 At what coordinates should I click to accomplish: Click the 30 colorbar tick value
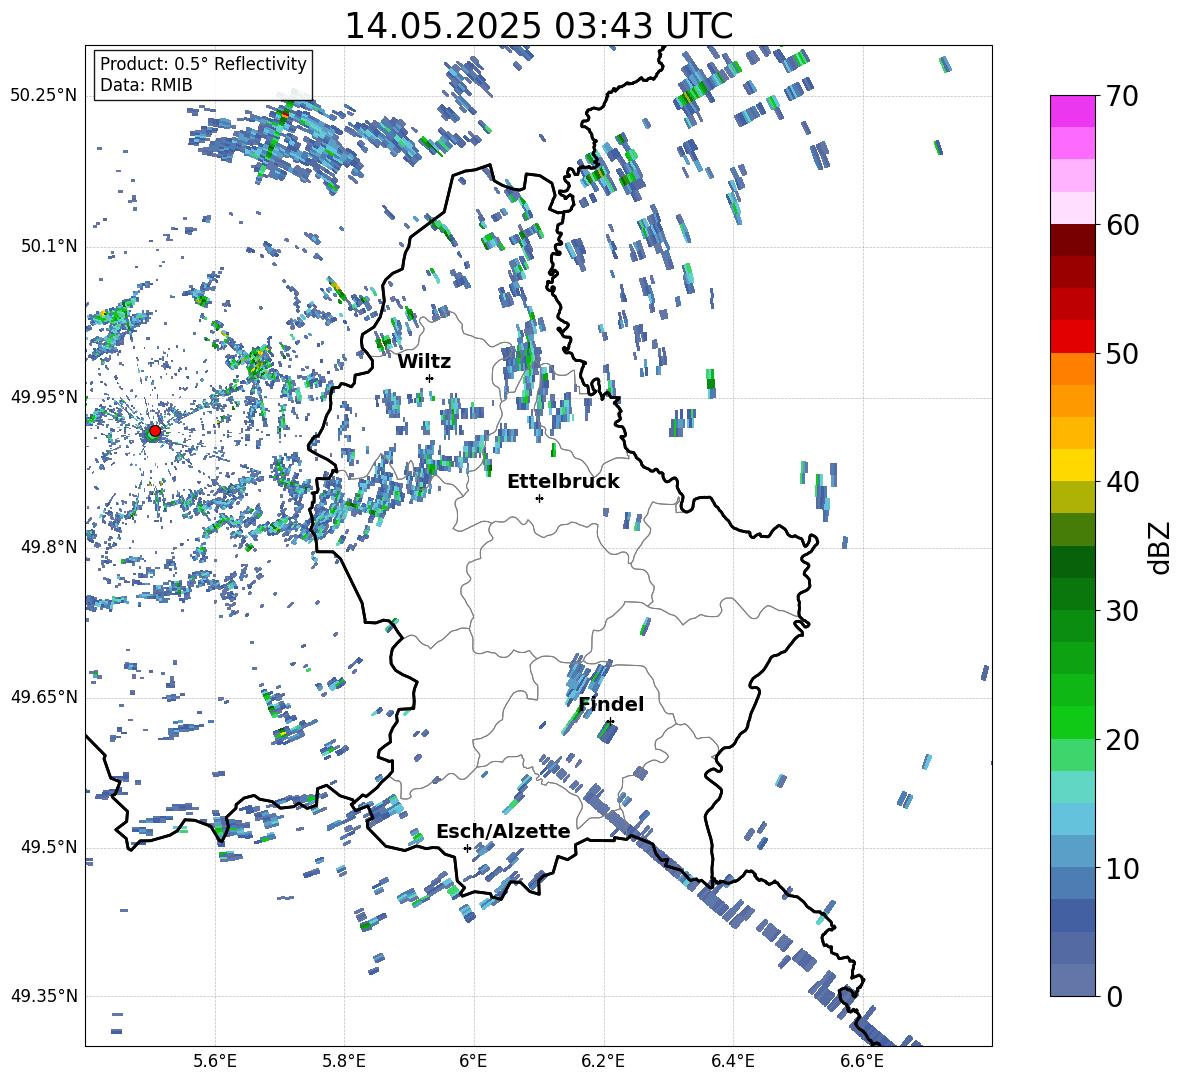(x=1122, y=611)
